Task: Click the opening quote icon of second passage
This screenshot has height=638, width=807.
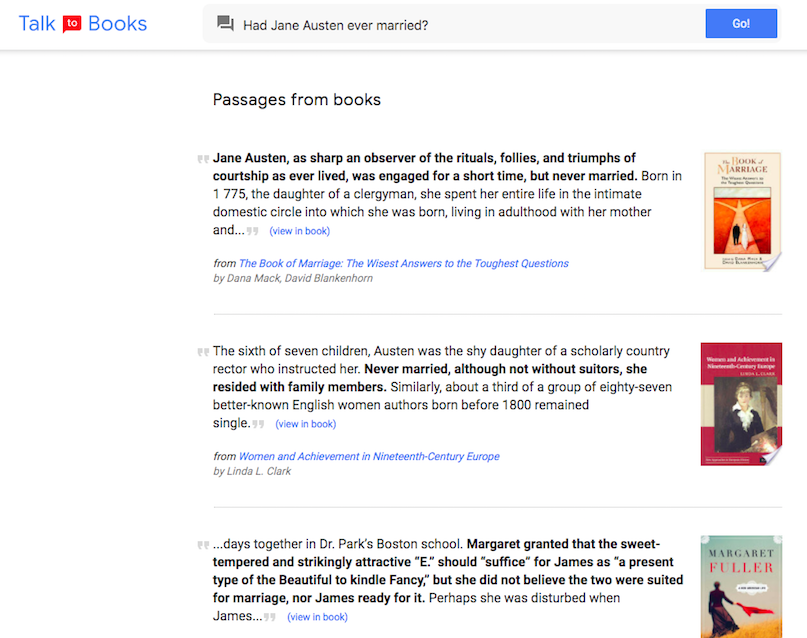Action: coord(203,352)
